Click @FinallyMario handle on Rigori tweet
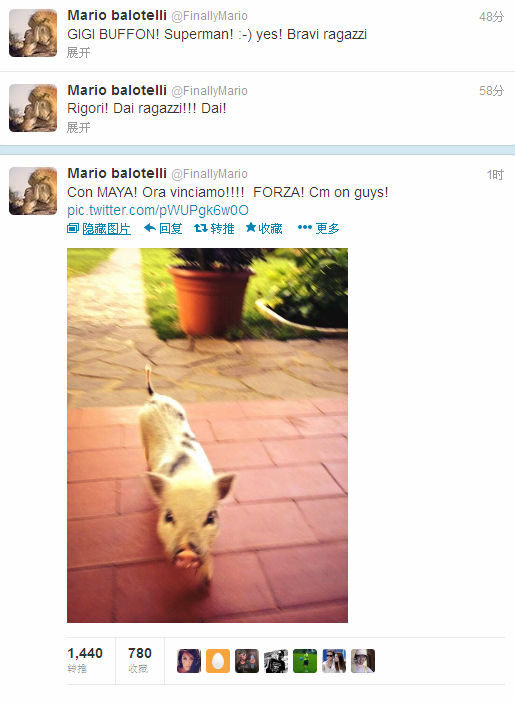 (210, 91)
